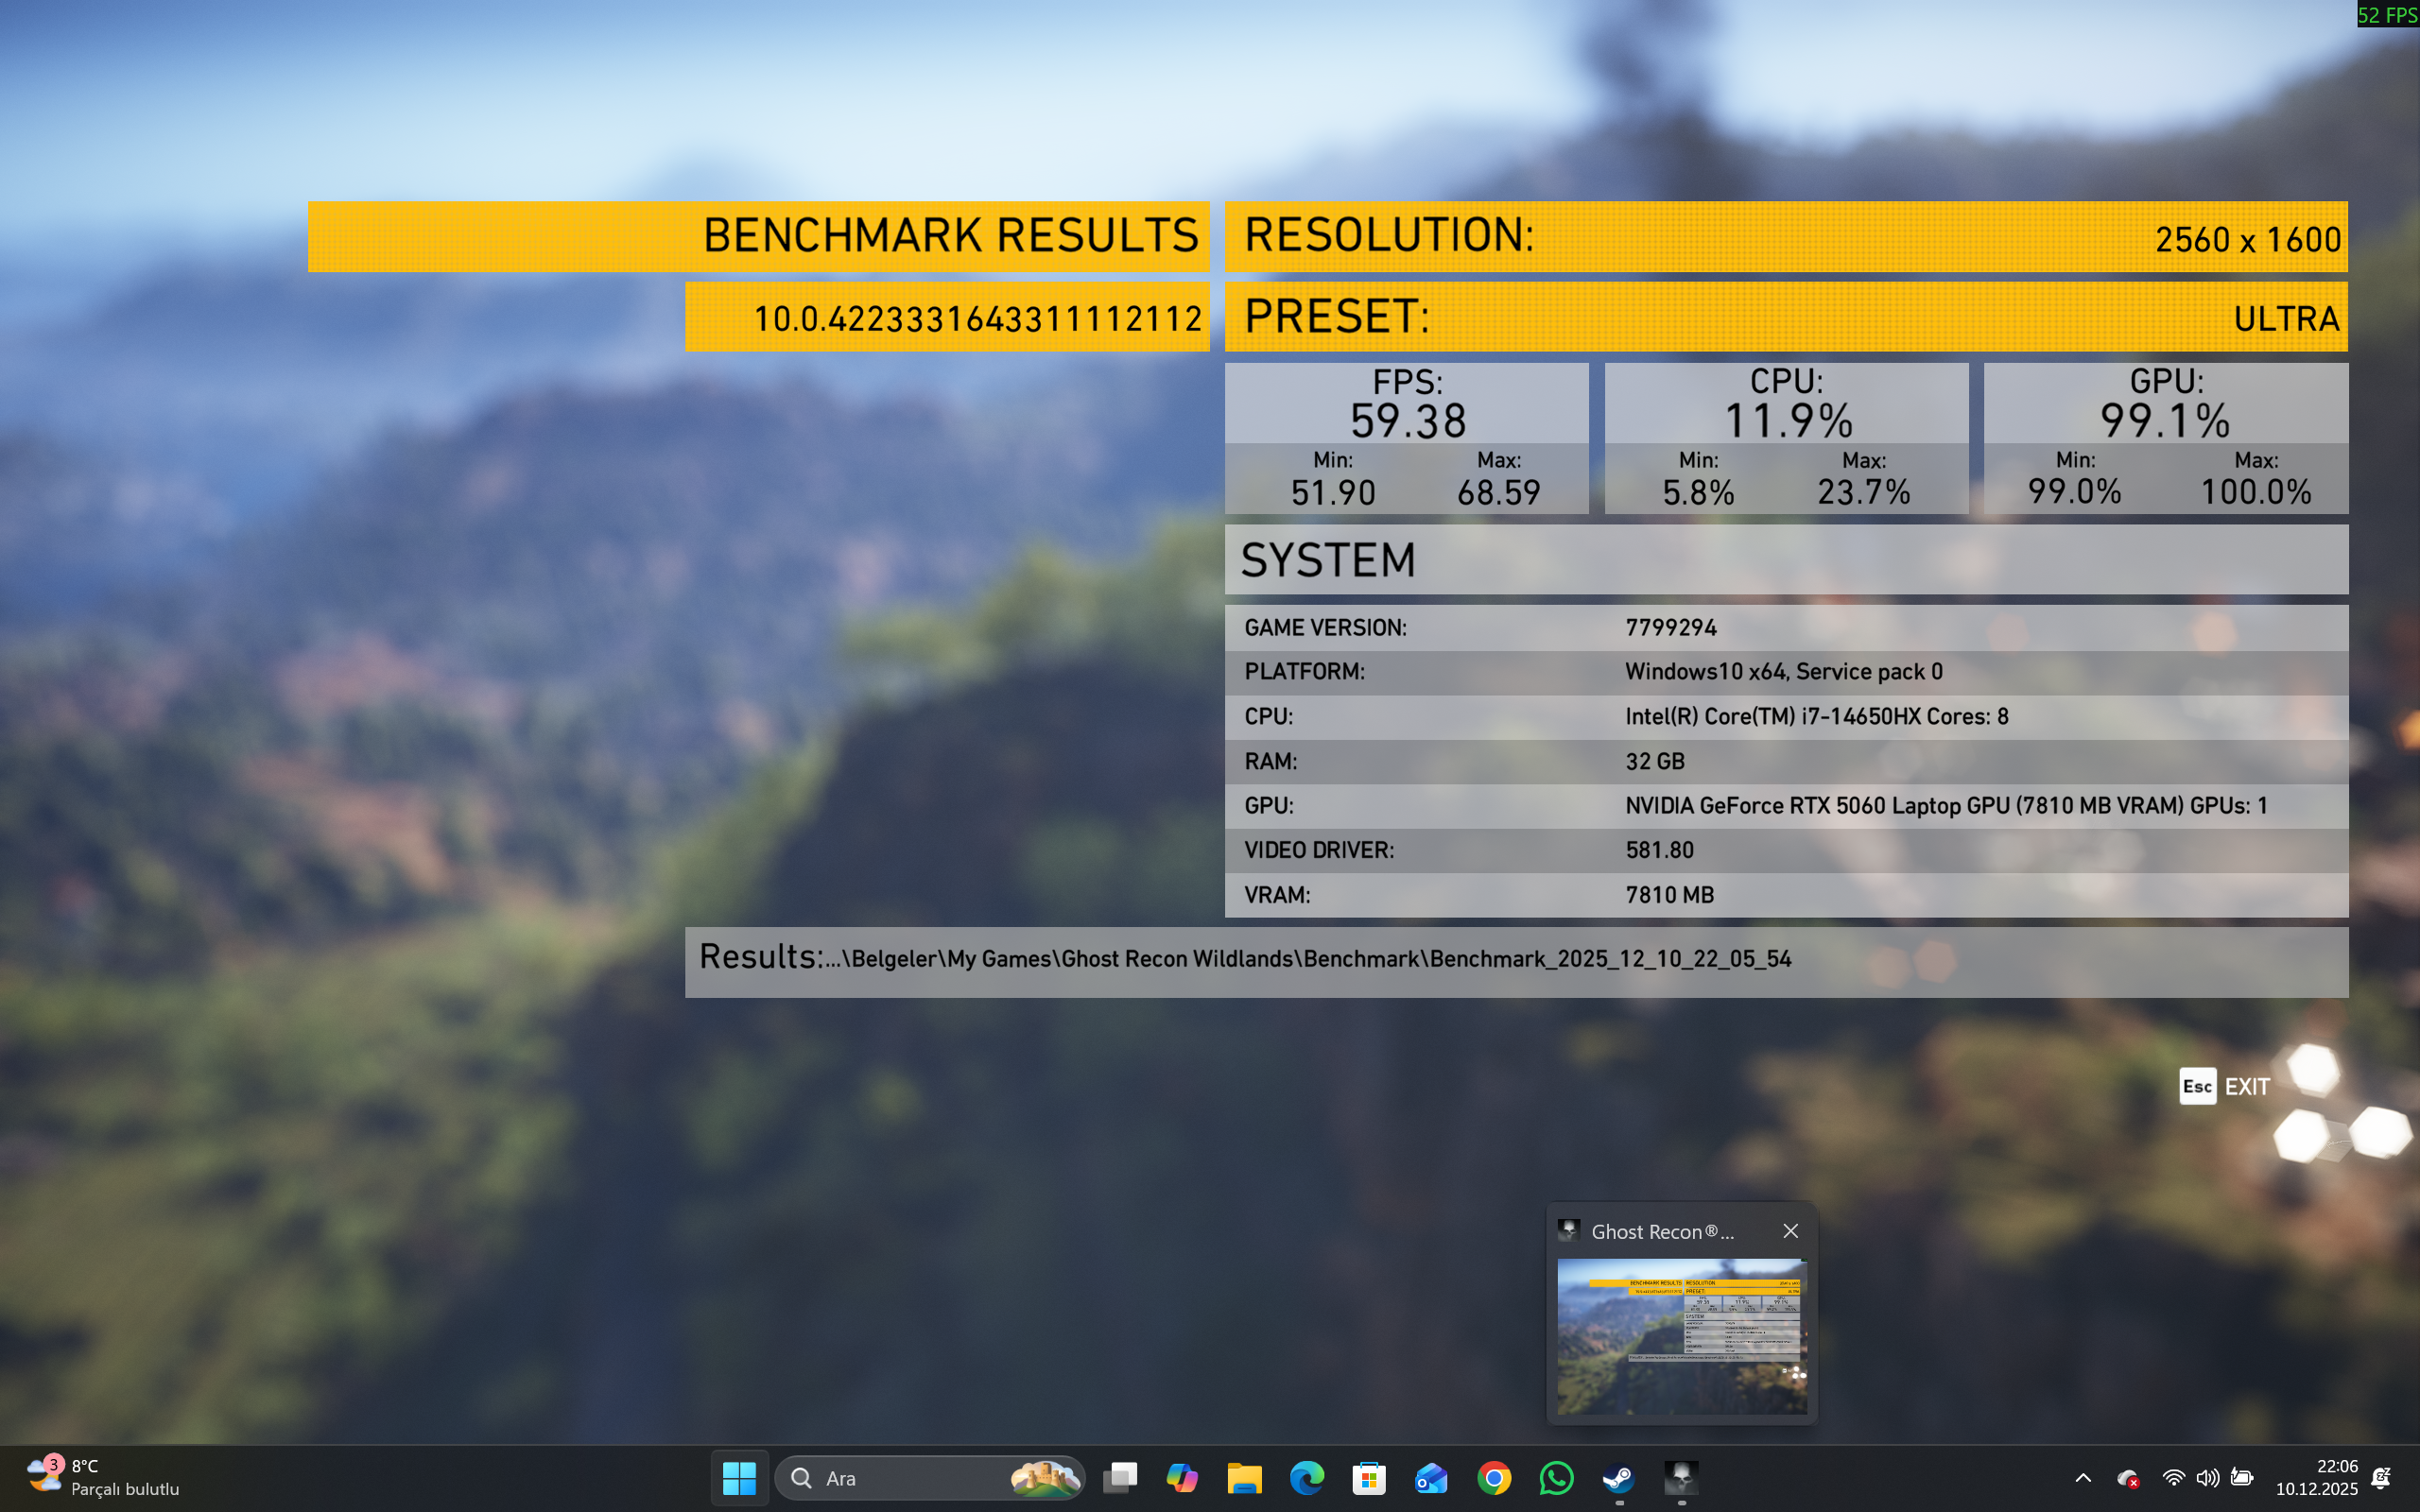Click the benchmark results file path

1309,959
